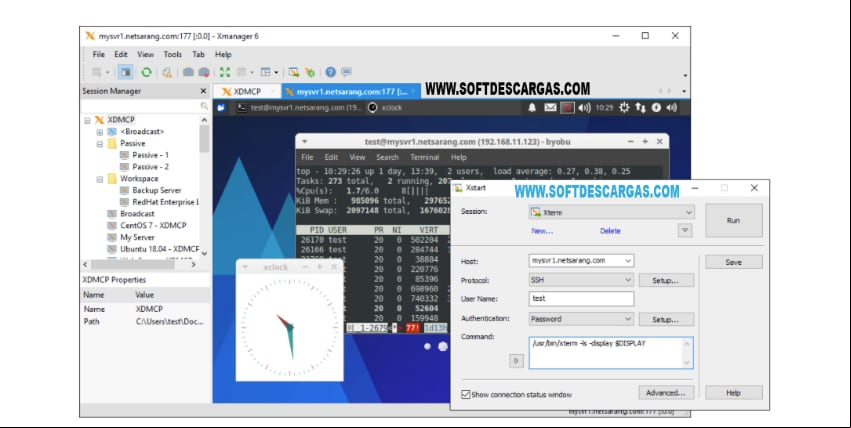This screenshot has width=851, height=428.
Task: Click the Setup... button next to Authentication
Action: pos(666,320)
